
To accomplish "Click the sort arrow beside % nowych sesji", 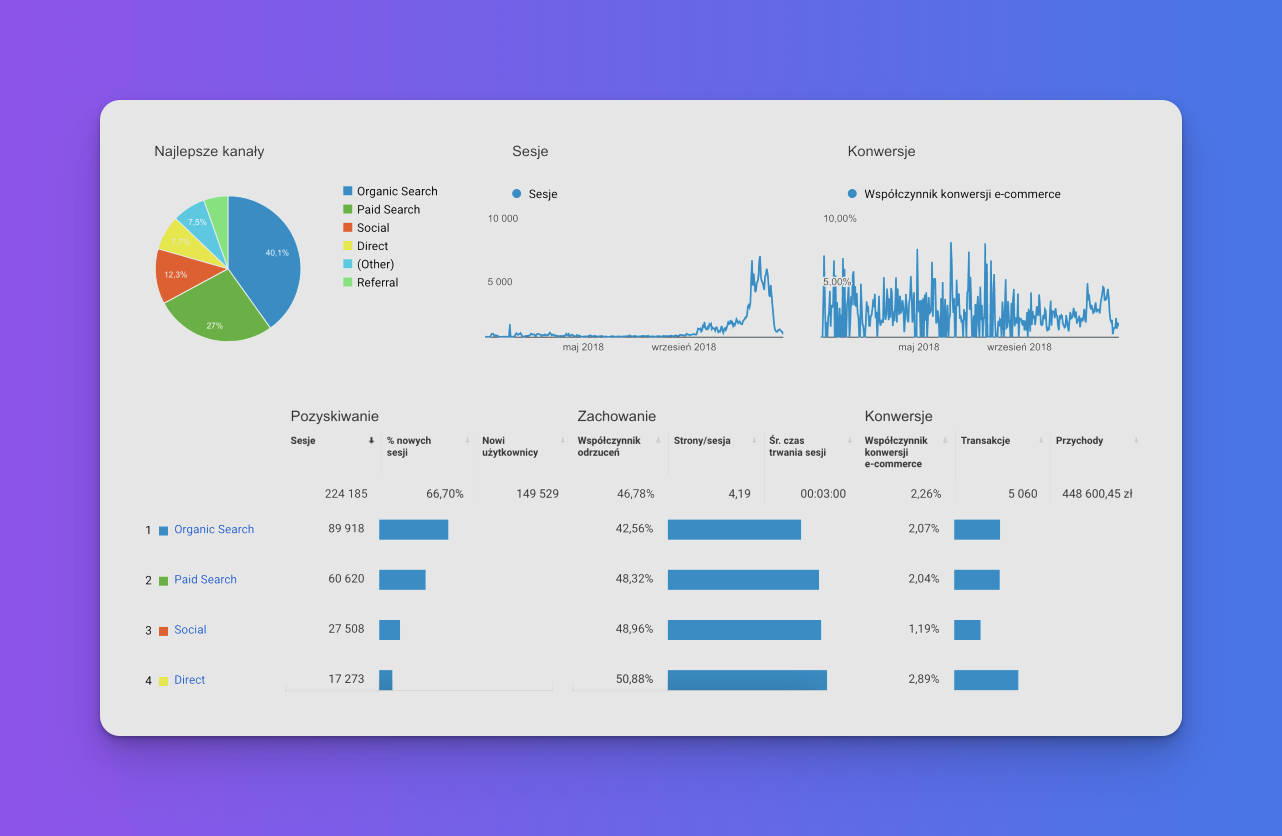I will coord(467,440).
